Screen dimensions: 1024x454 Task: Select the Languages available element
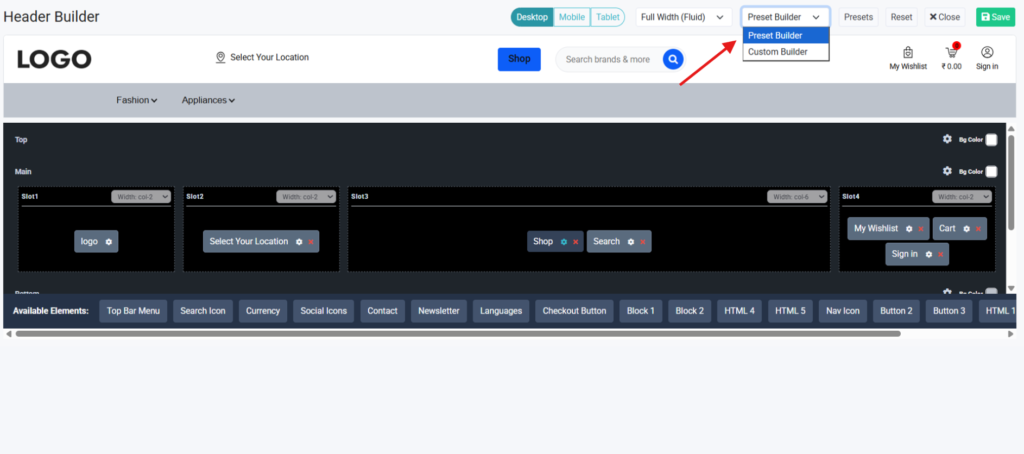501,311
